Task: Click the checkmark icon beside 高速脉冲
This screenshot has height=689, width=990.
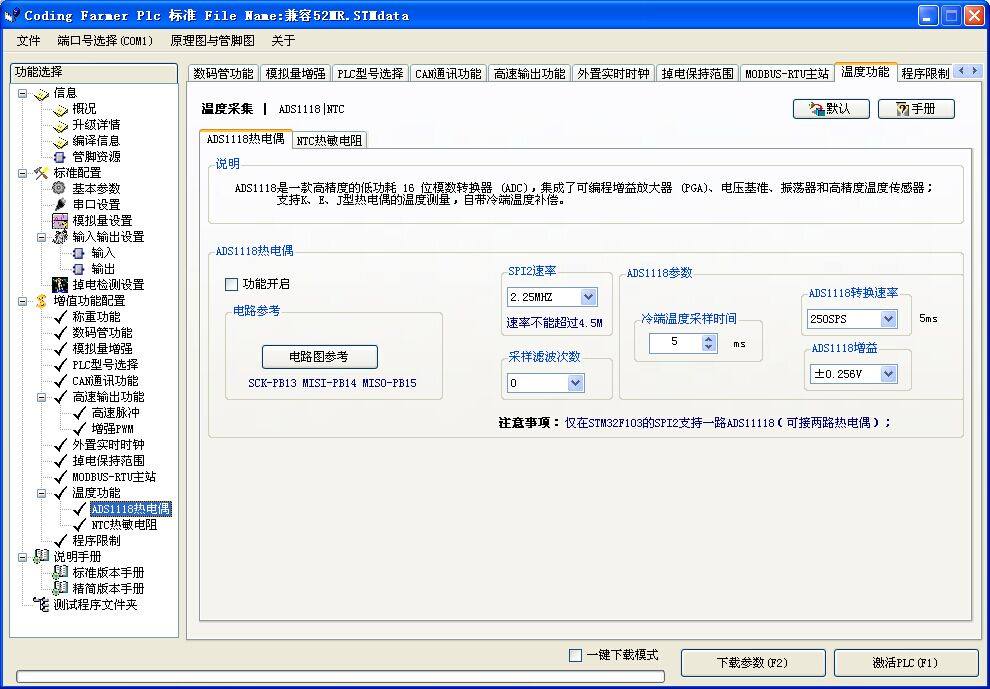Action: [80, 413]
